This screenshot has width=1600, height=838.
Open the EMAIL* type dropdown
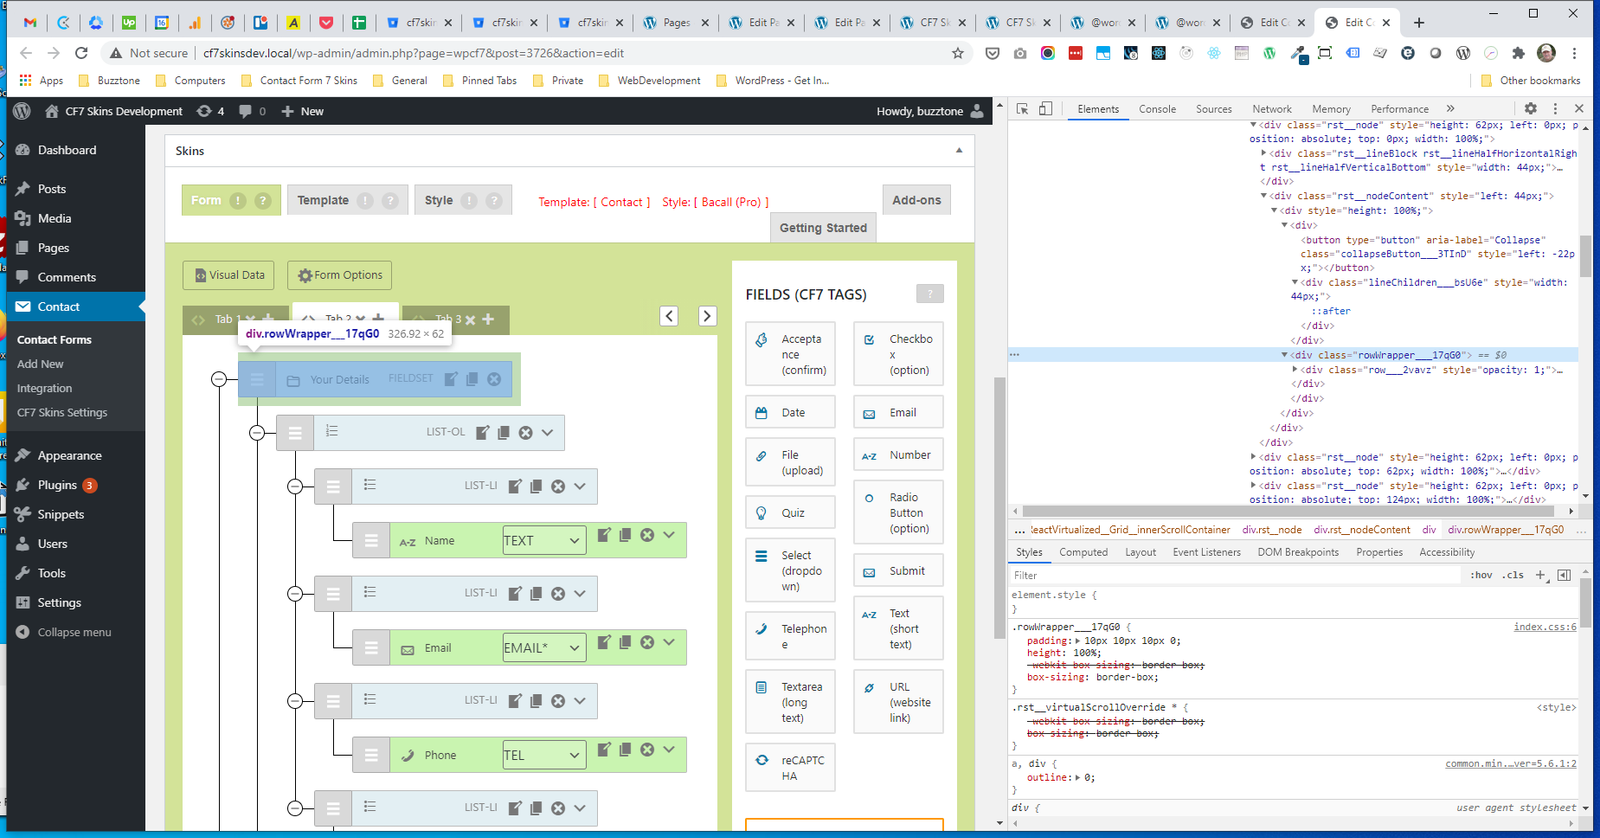point(544,648)
